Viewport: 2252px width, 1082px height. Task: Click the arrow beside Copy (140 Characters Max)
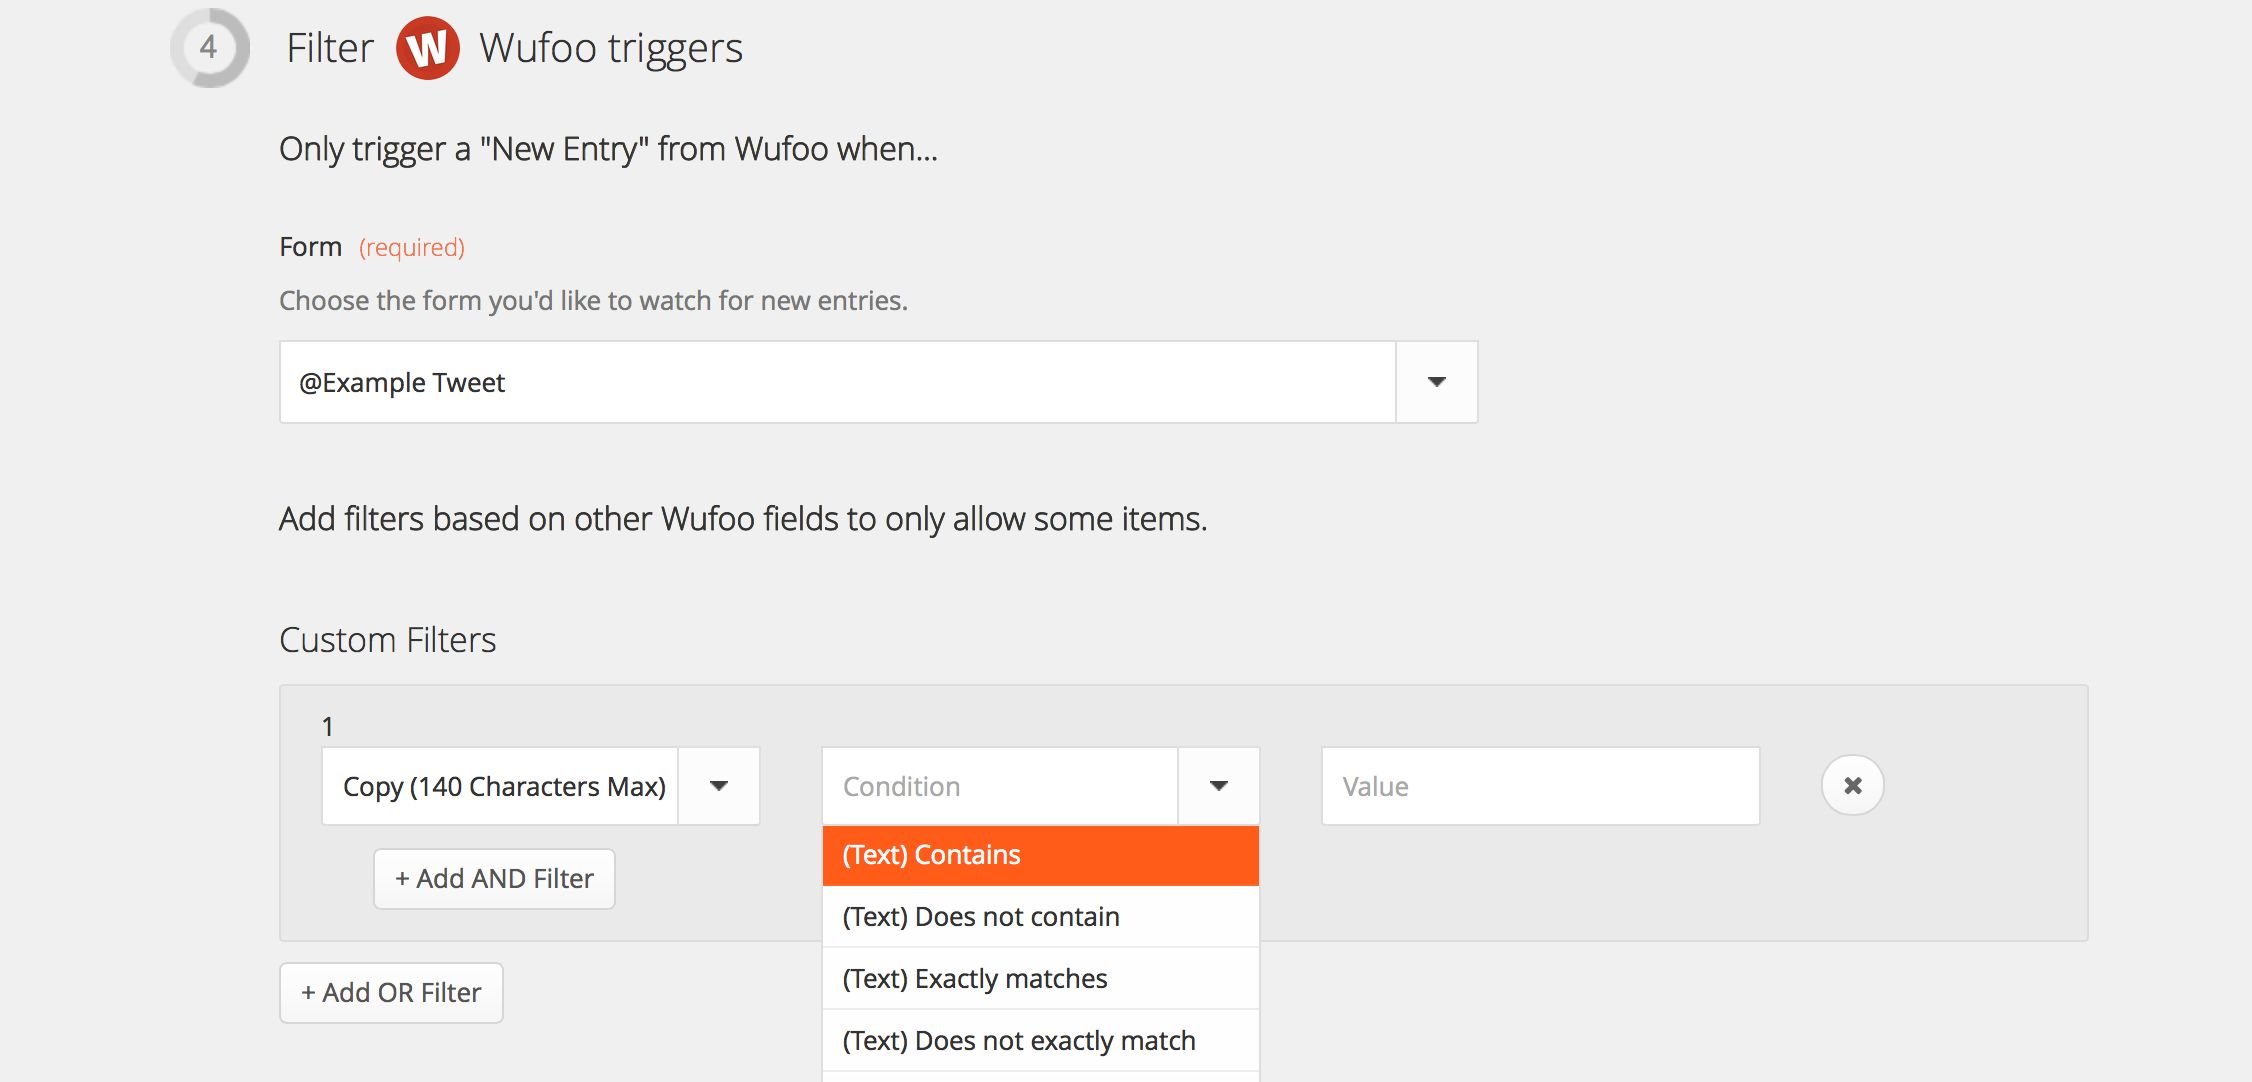[x=718, y=786]
